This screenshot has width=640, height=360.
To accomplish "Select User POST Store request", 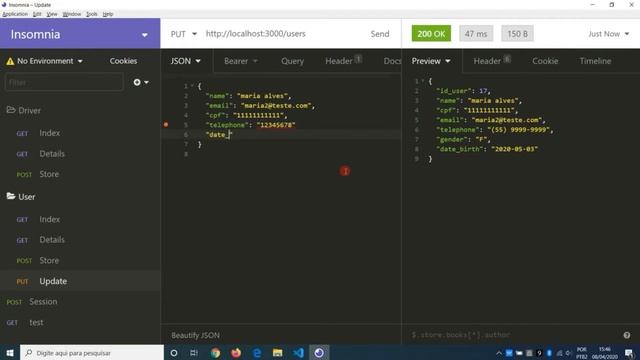I will pyautogui.click(x=80, y=260).
